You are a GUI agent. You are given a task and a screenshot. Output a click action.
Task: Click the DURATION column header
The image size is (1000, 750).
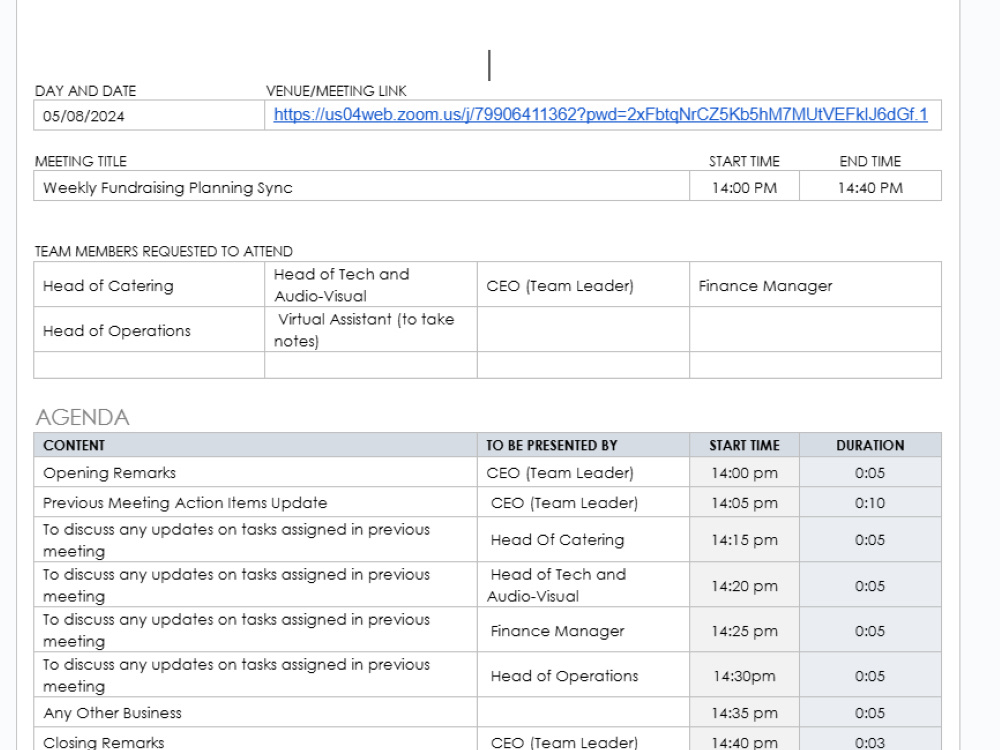(870, 445)
